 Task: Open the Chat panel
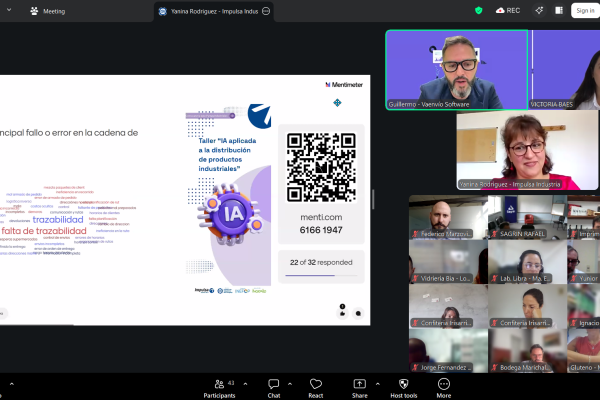(x=273, y=385)
